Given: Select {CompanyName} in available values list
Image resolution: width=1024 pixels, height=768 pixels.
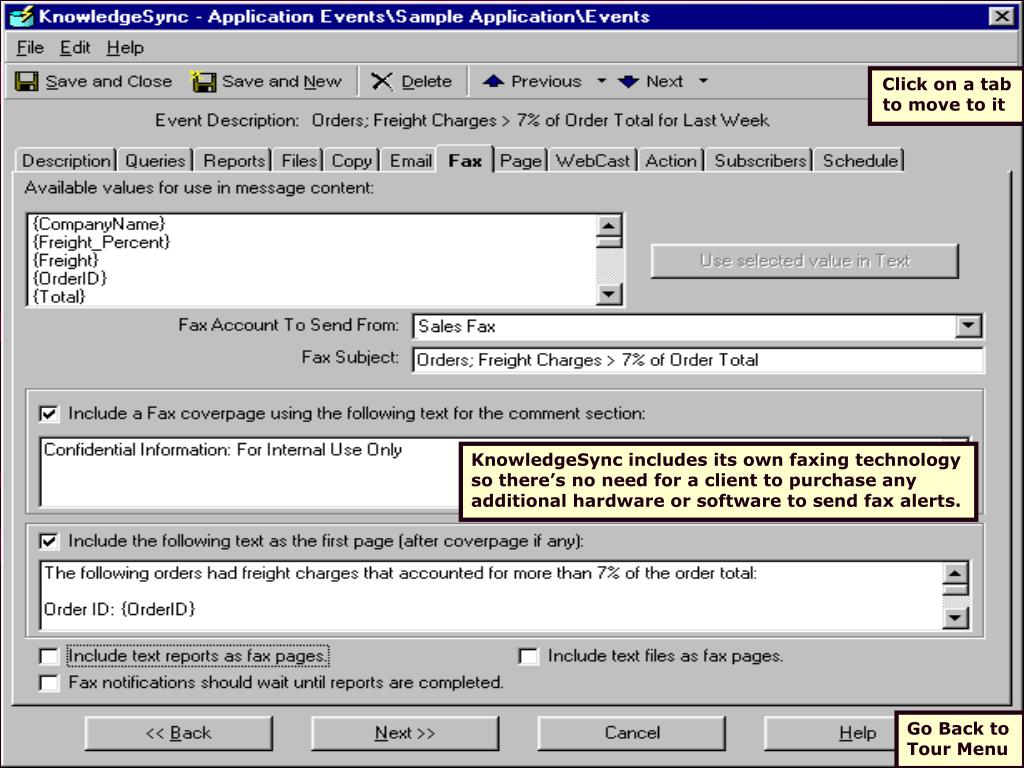Looking at the screenshot, I should [99, 224].
